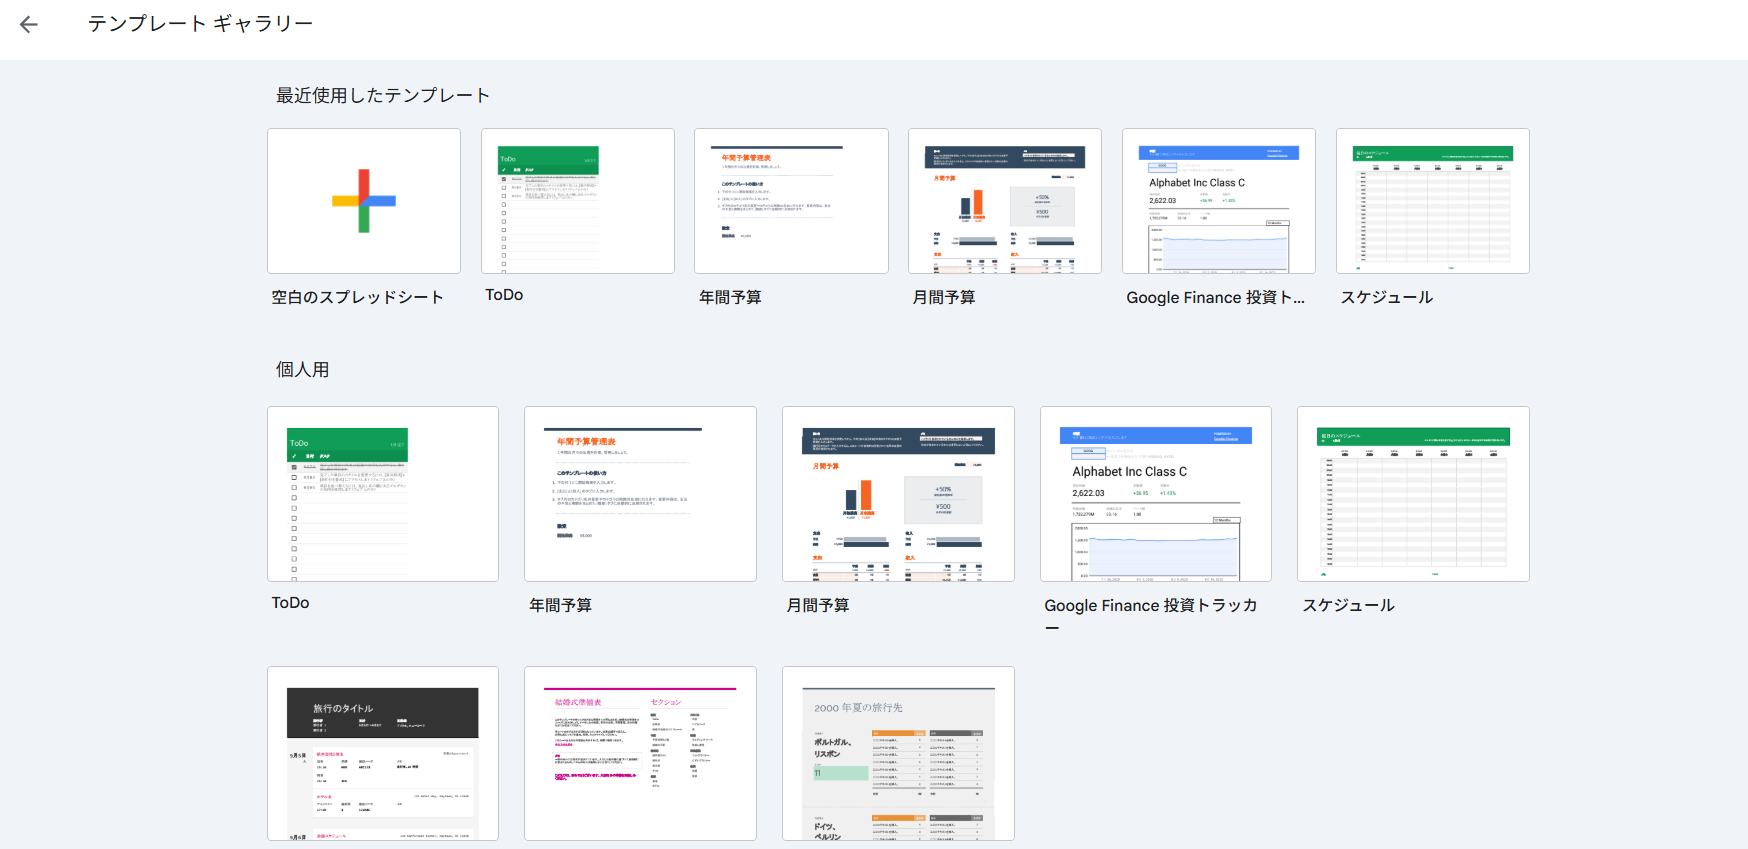Click the スケジュール text label in recently used row
Image resolution: width=1748 pixels, height=849 pixels.
1386,297
